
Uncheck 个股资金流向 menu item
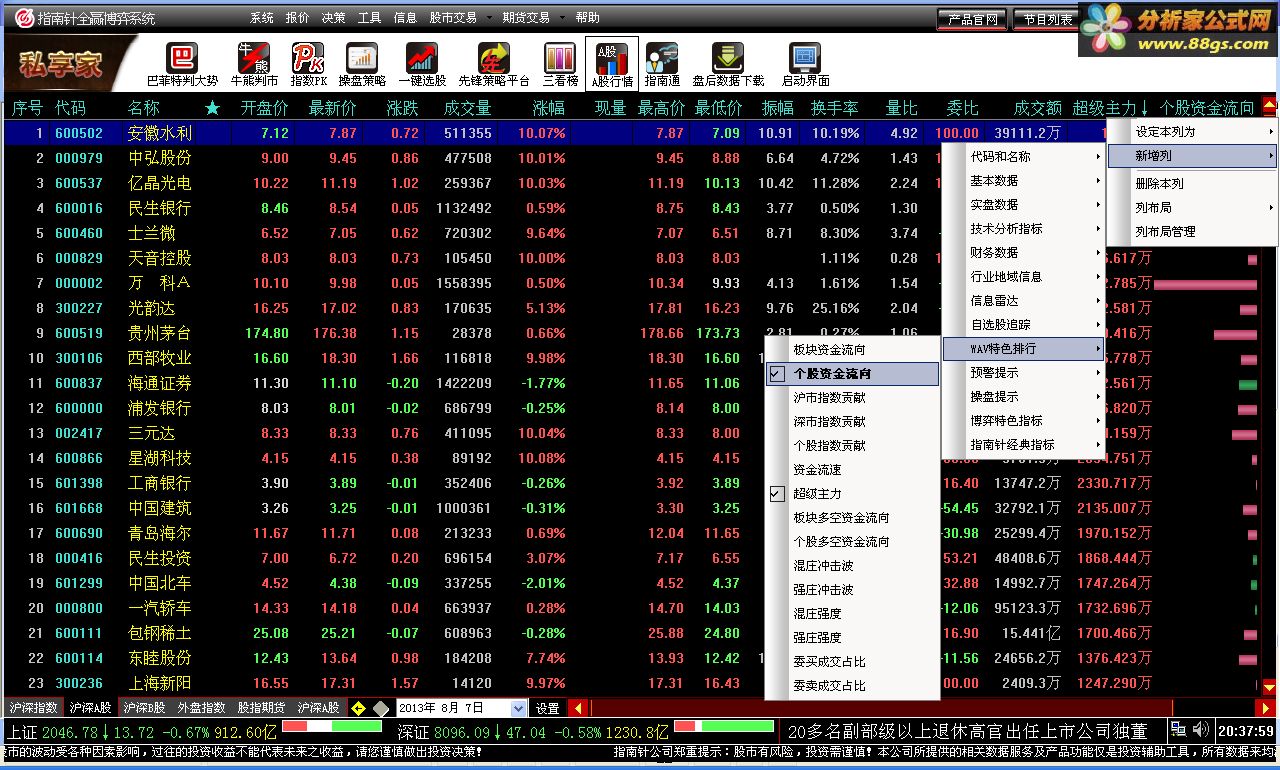click(852, 374)
